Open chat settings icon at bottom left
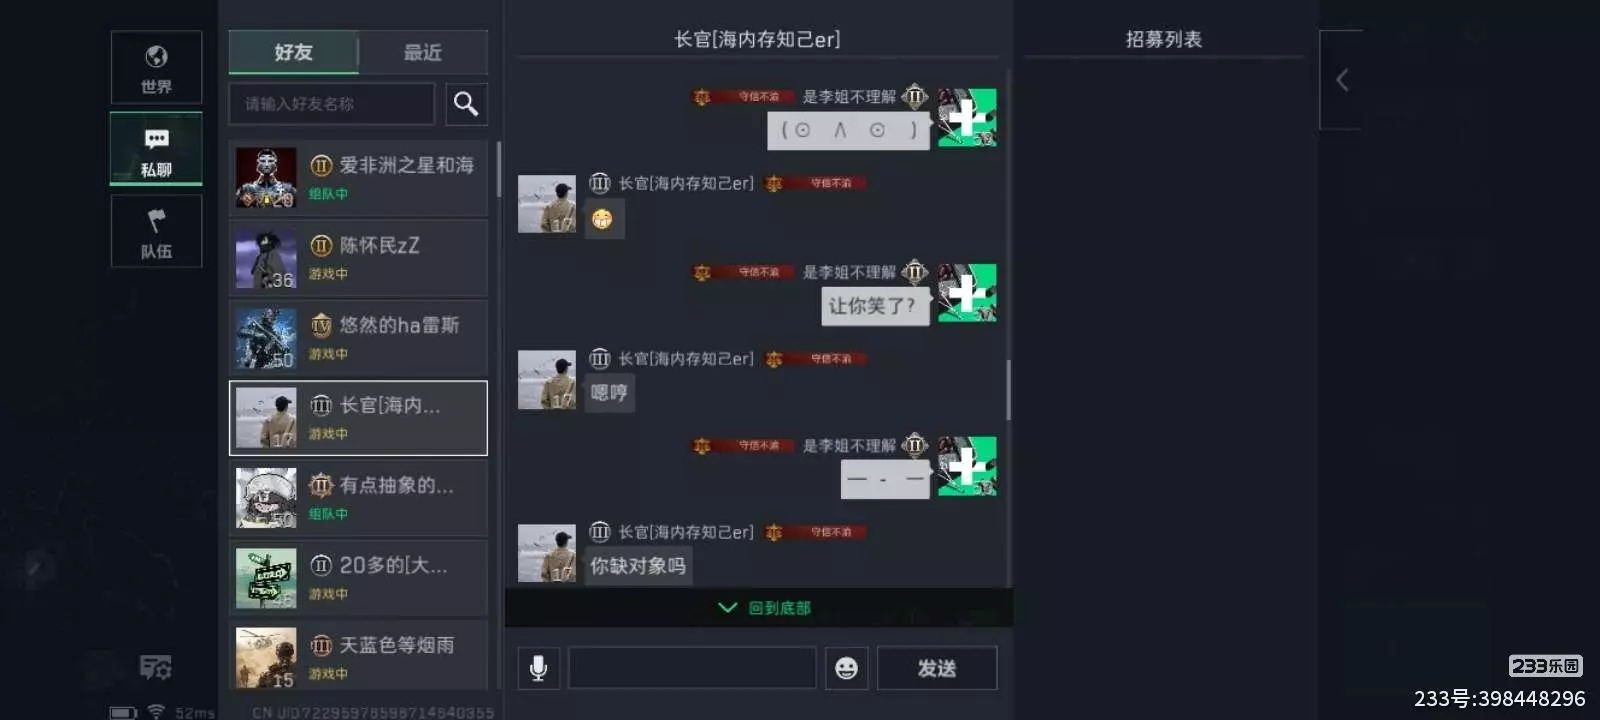The image size is (1600, 720). pos(155,667)
